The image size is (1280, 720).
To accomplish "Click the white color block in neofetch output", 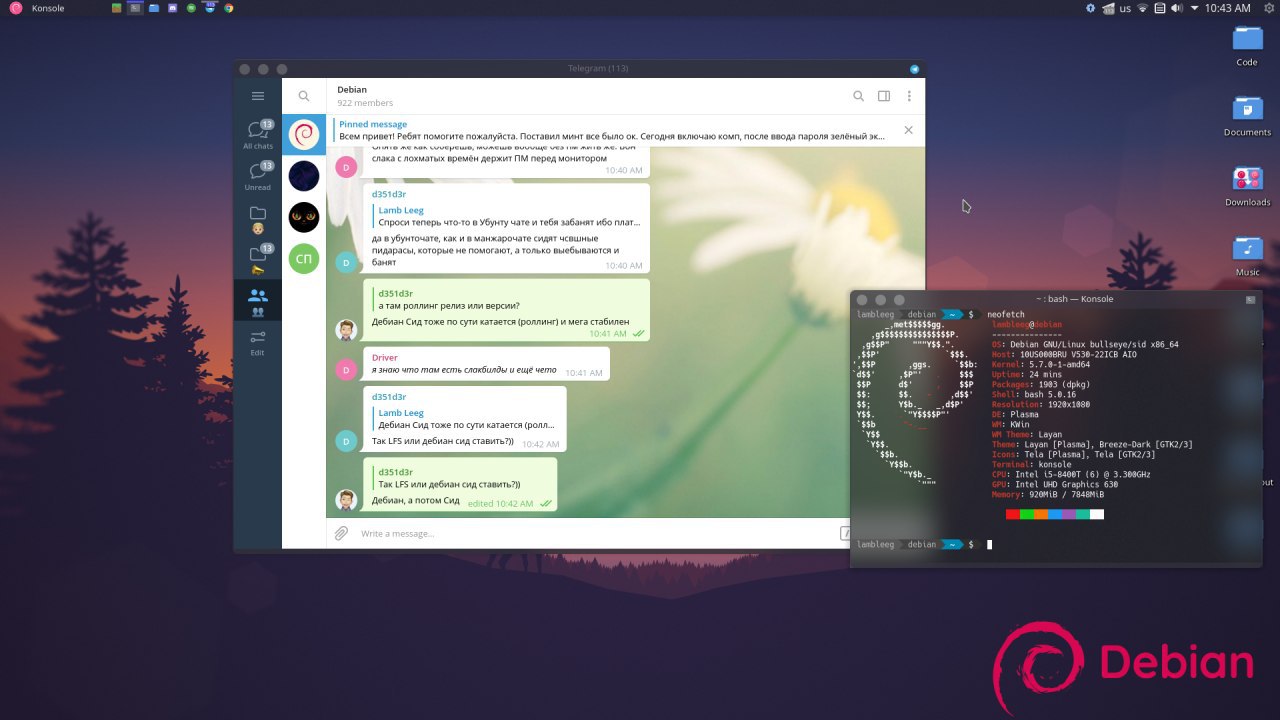I will 1097,514.
